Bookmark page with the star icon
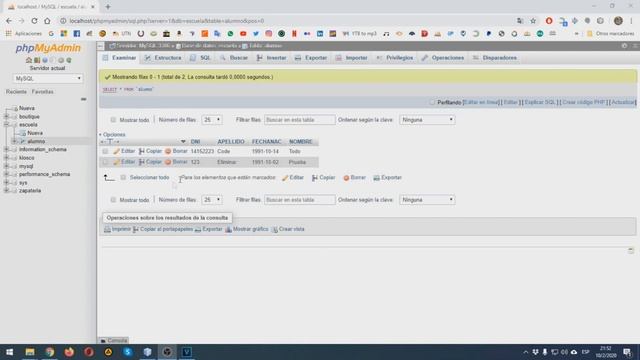Screen dimensions: 640x360 click(x=533, y=21)
